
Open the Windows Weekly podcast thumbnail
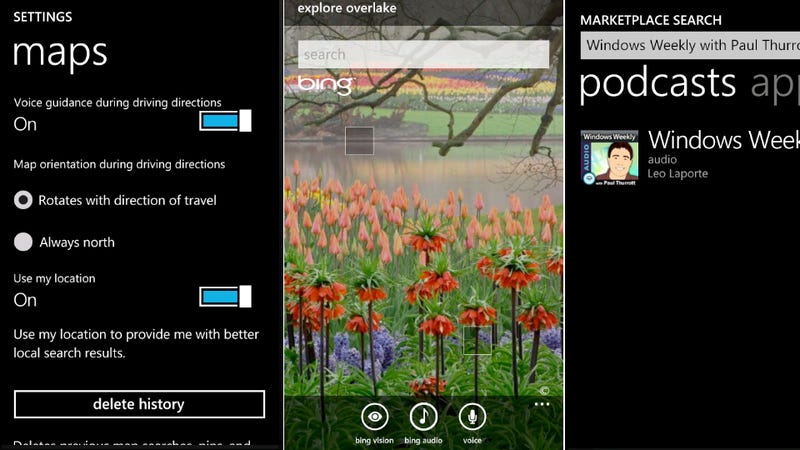pos(610,157)
